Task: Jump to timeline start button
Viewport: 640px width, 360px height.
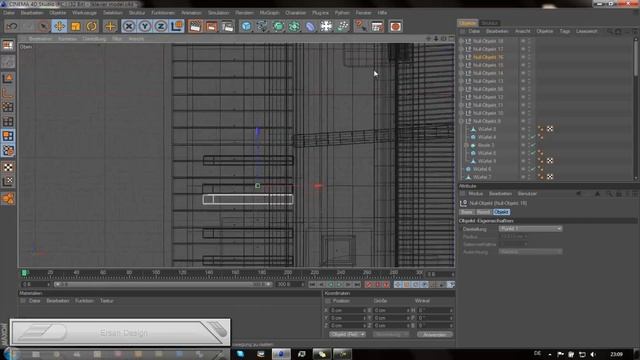Action: (x=312, y=284)
